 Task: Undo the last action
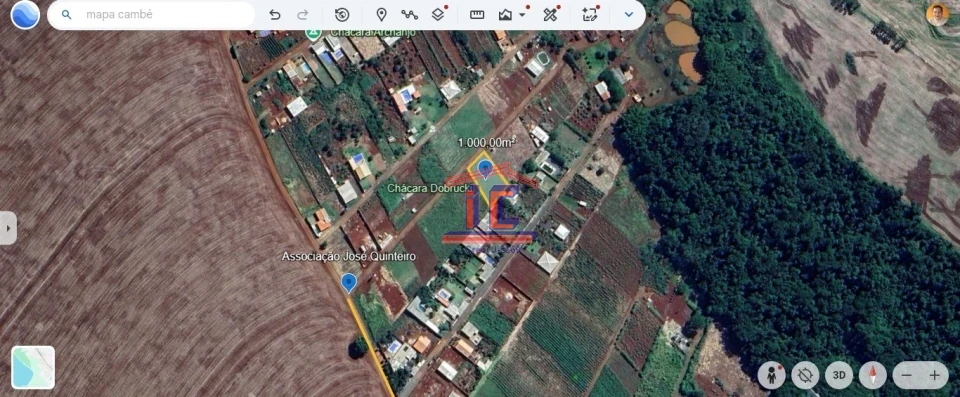(275, 15)
